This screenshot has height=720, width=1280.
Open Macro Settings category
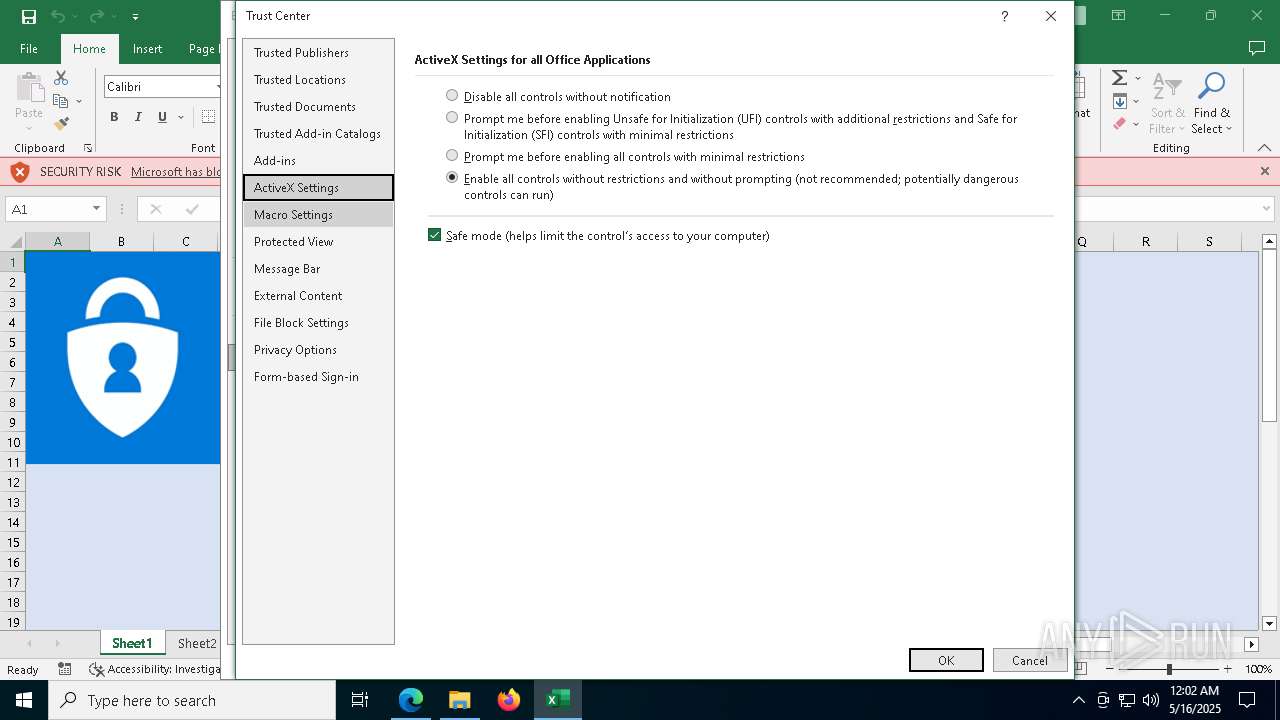tap(318, 214)
